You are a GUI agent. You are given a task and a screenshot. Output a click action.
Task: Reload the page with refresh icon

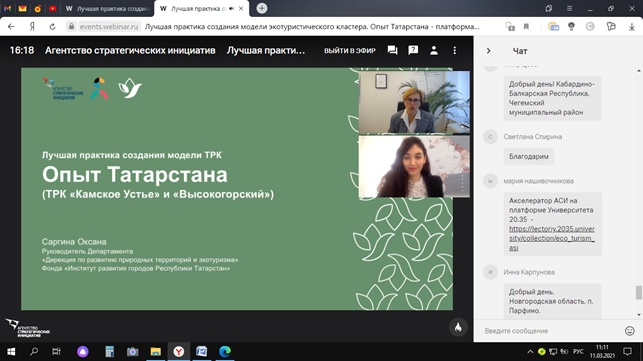(x=52, y=27)
